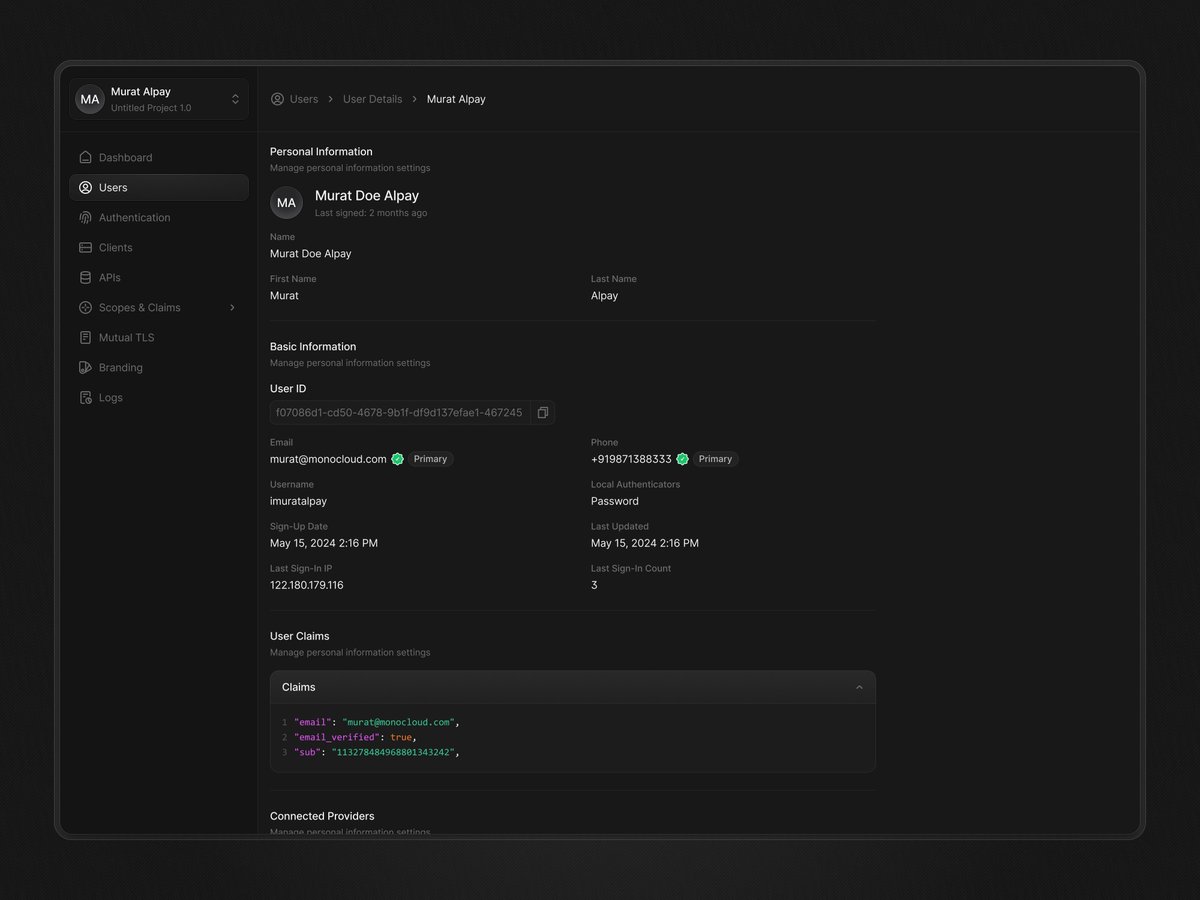The height and width of the screenshot is (900, 1200).
Task: Click the Name value Murat Doe Alpay
Action: [x=311, y=254]
